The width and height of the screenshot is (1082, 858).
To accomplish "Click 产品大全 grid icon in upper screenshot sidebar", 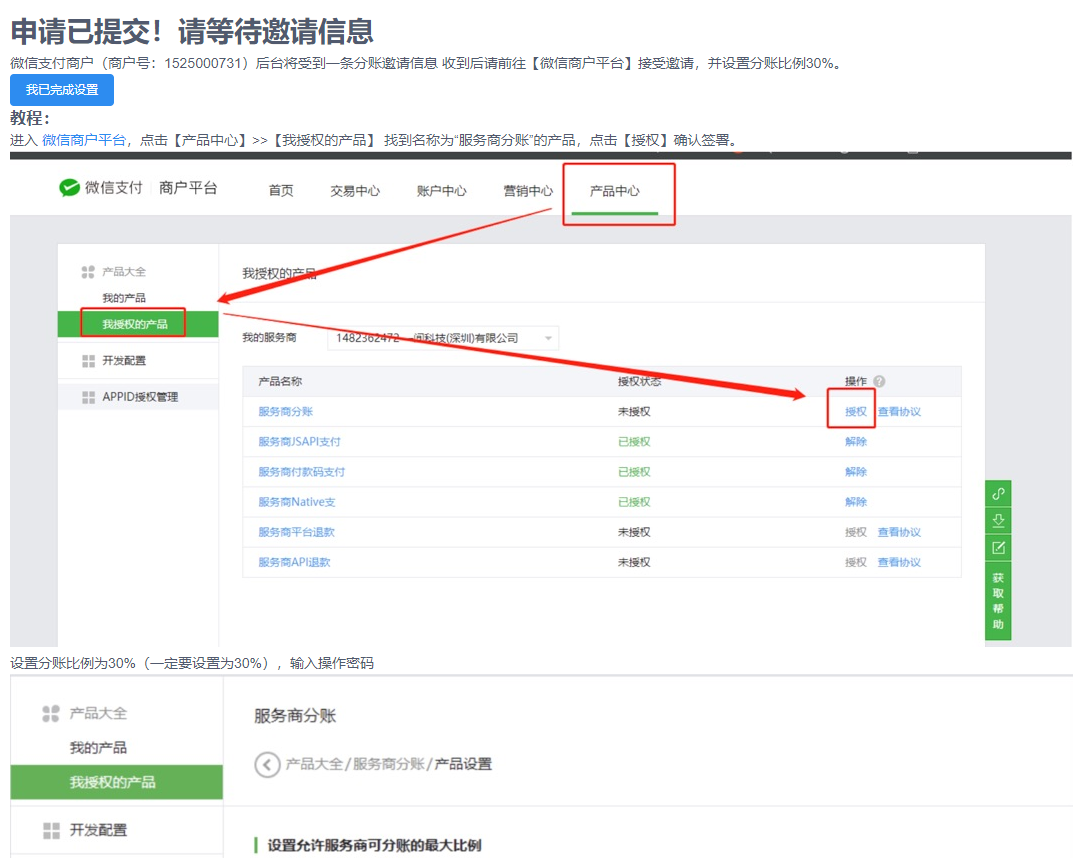I will click(x=88, y=272).
